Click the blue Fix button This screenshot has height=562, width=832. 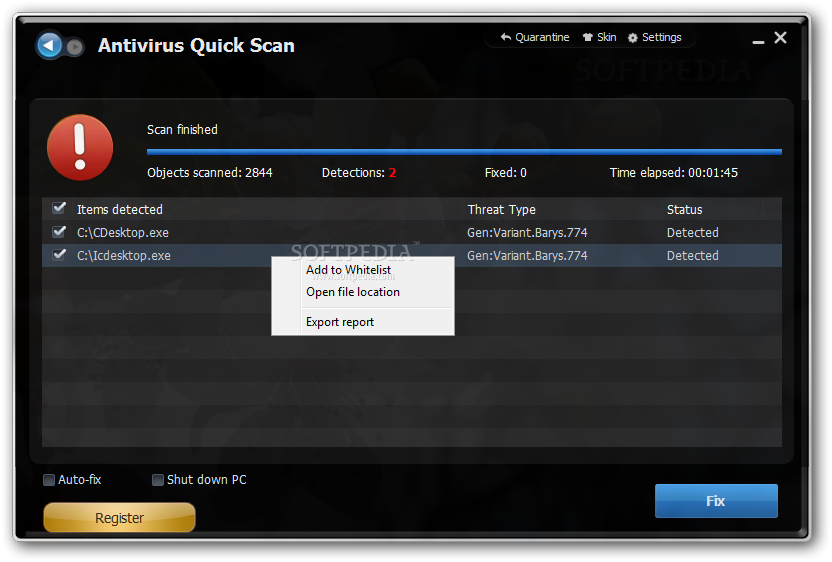[716, 501]
